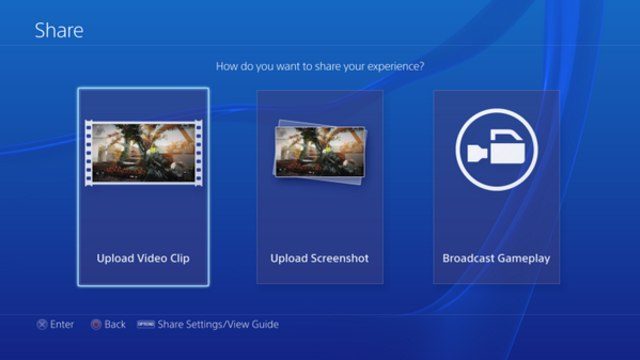
Task: Click the cross button Enter icon
Action: [x=42, y=324]
